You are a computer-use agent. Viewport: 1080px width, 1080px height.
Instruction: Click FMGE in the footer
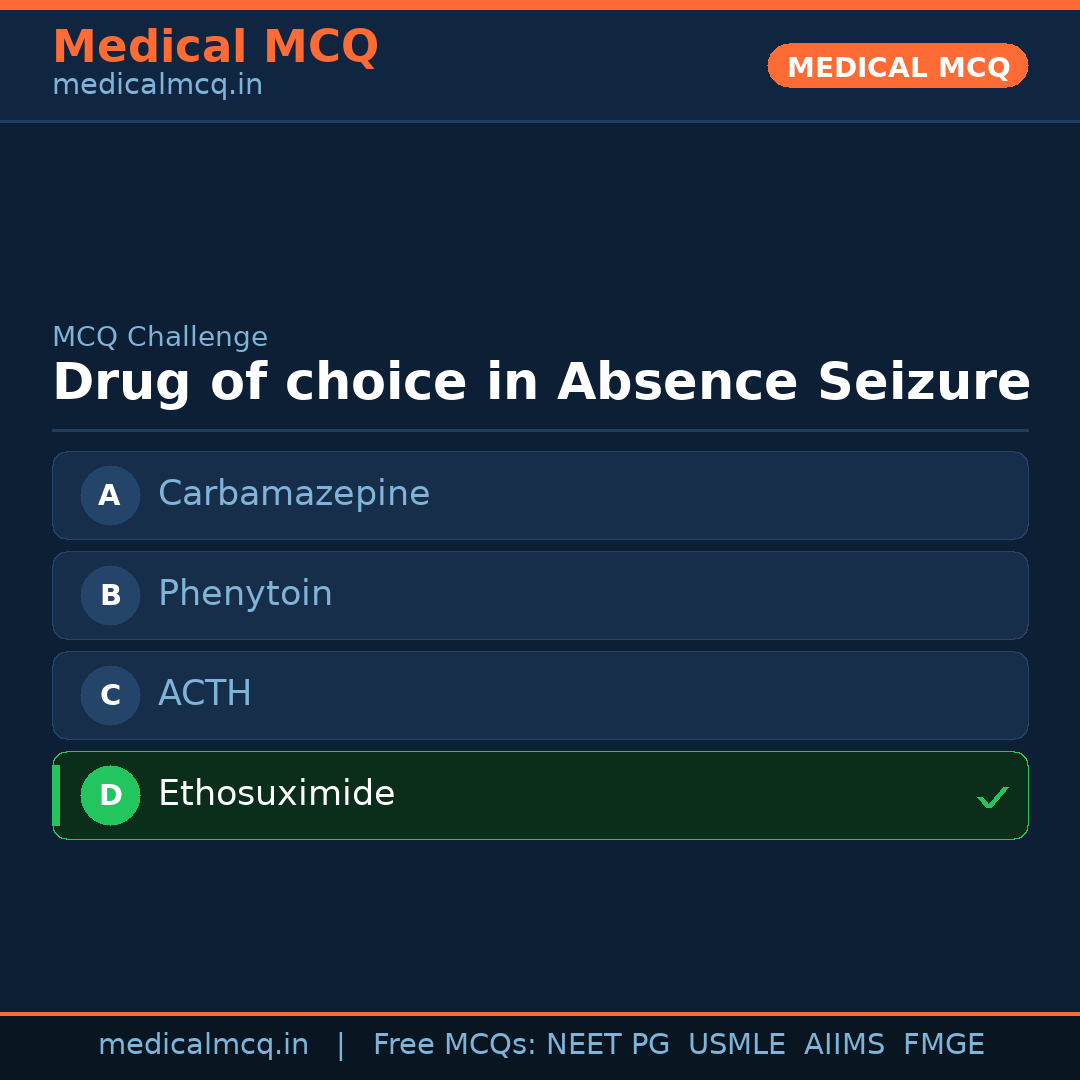tap(944, 1045)
